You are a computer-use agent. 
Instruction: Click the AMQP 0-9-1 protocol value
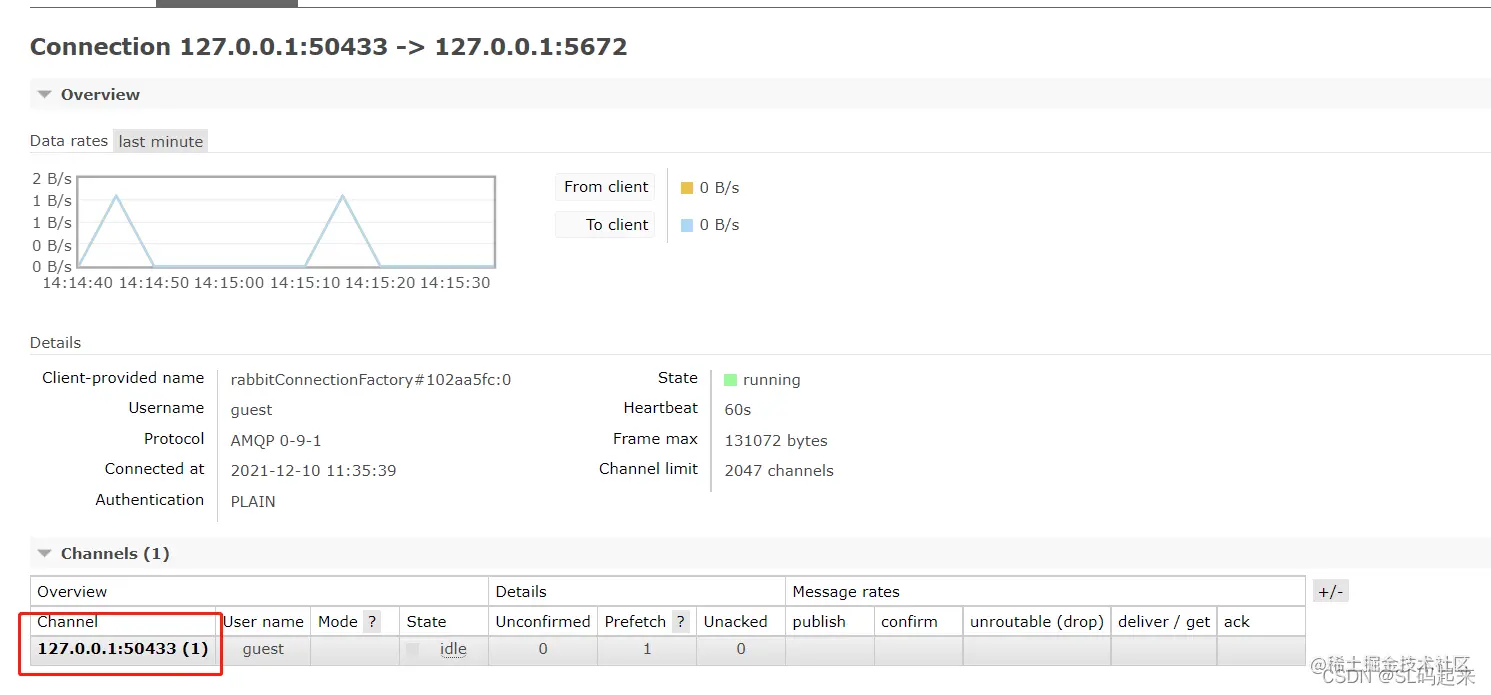276,440
